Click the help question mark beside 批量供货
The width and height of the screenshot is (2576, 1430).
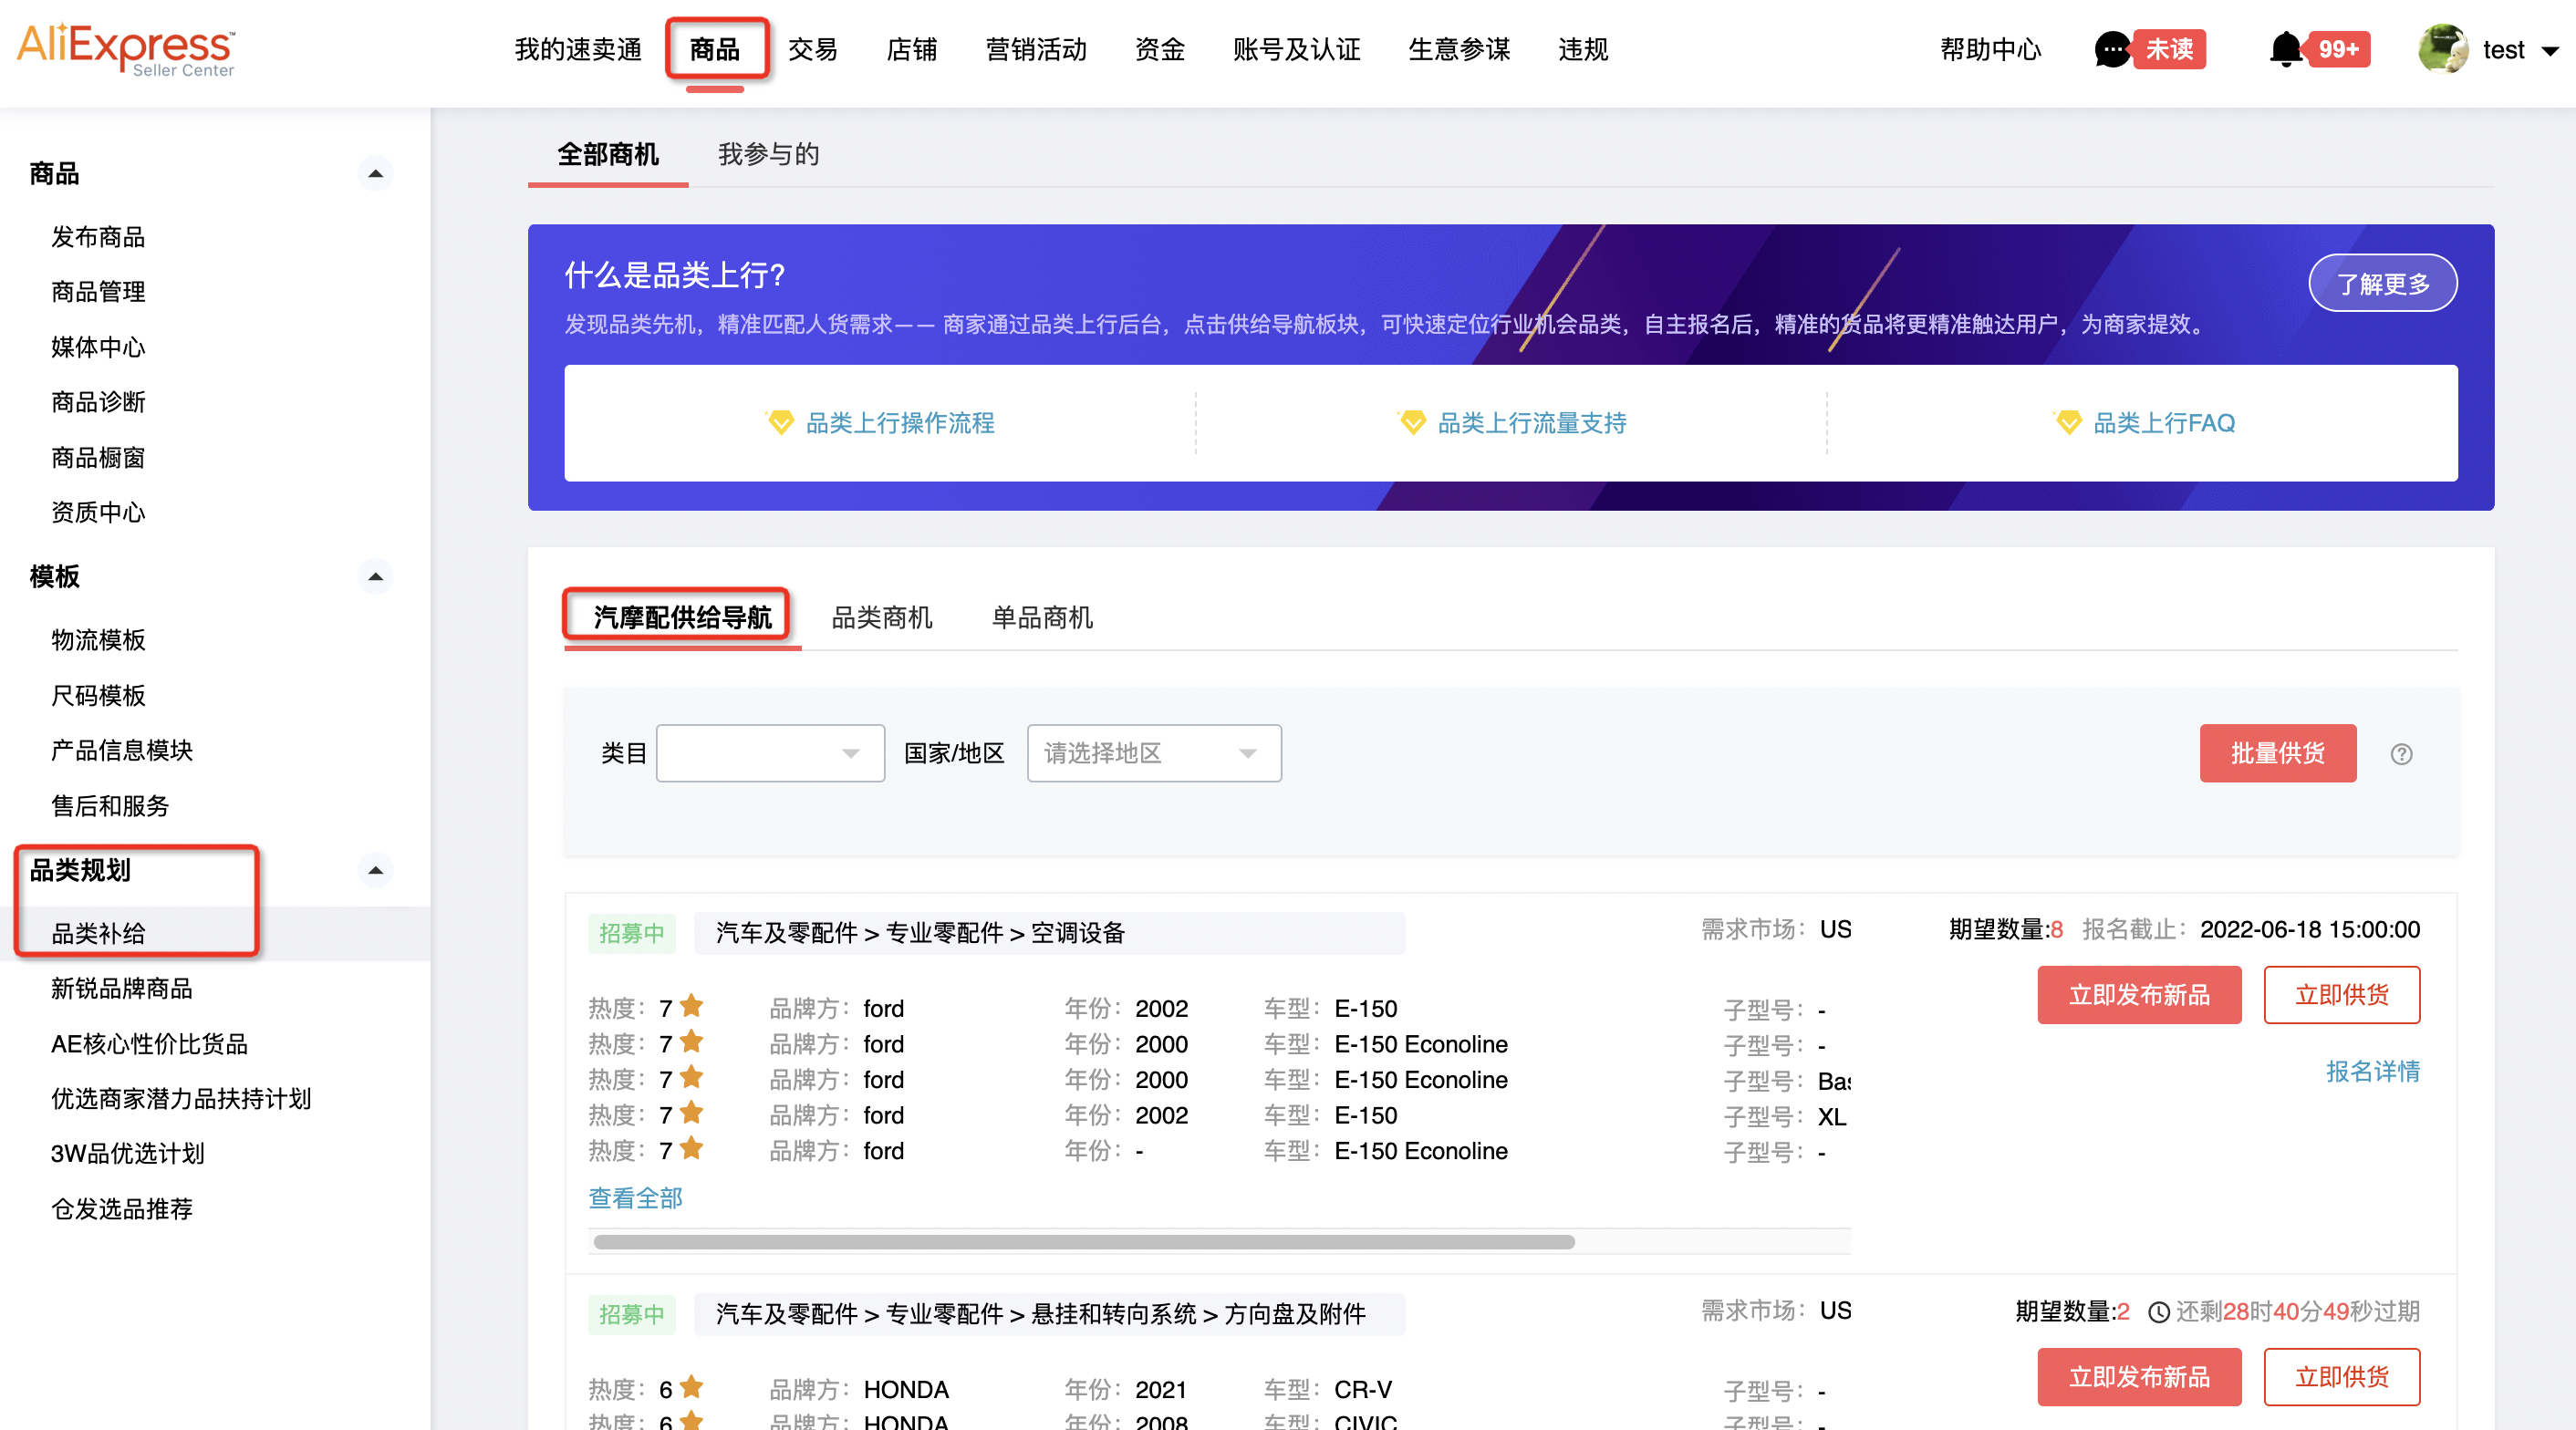point(2401,754)
